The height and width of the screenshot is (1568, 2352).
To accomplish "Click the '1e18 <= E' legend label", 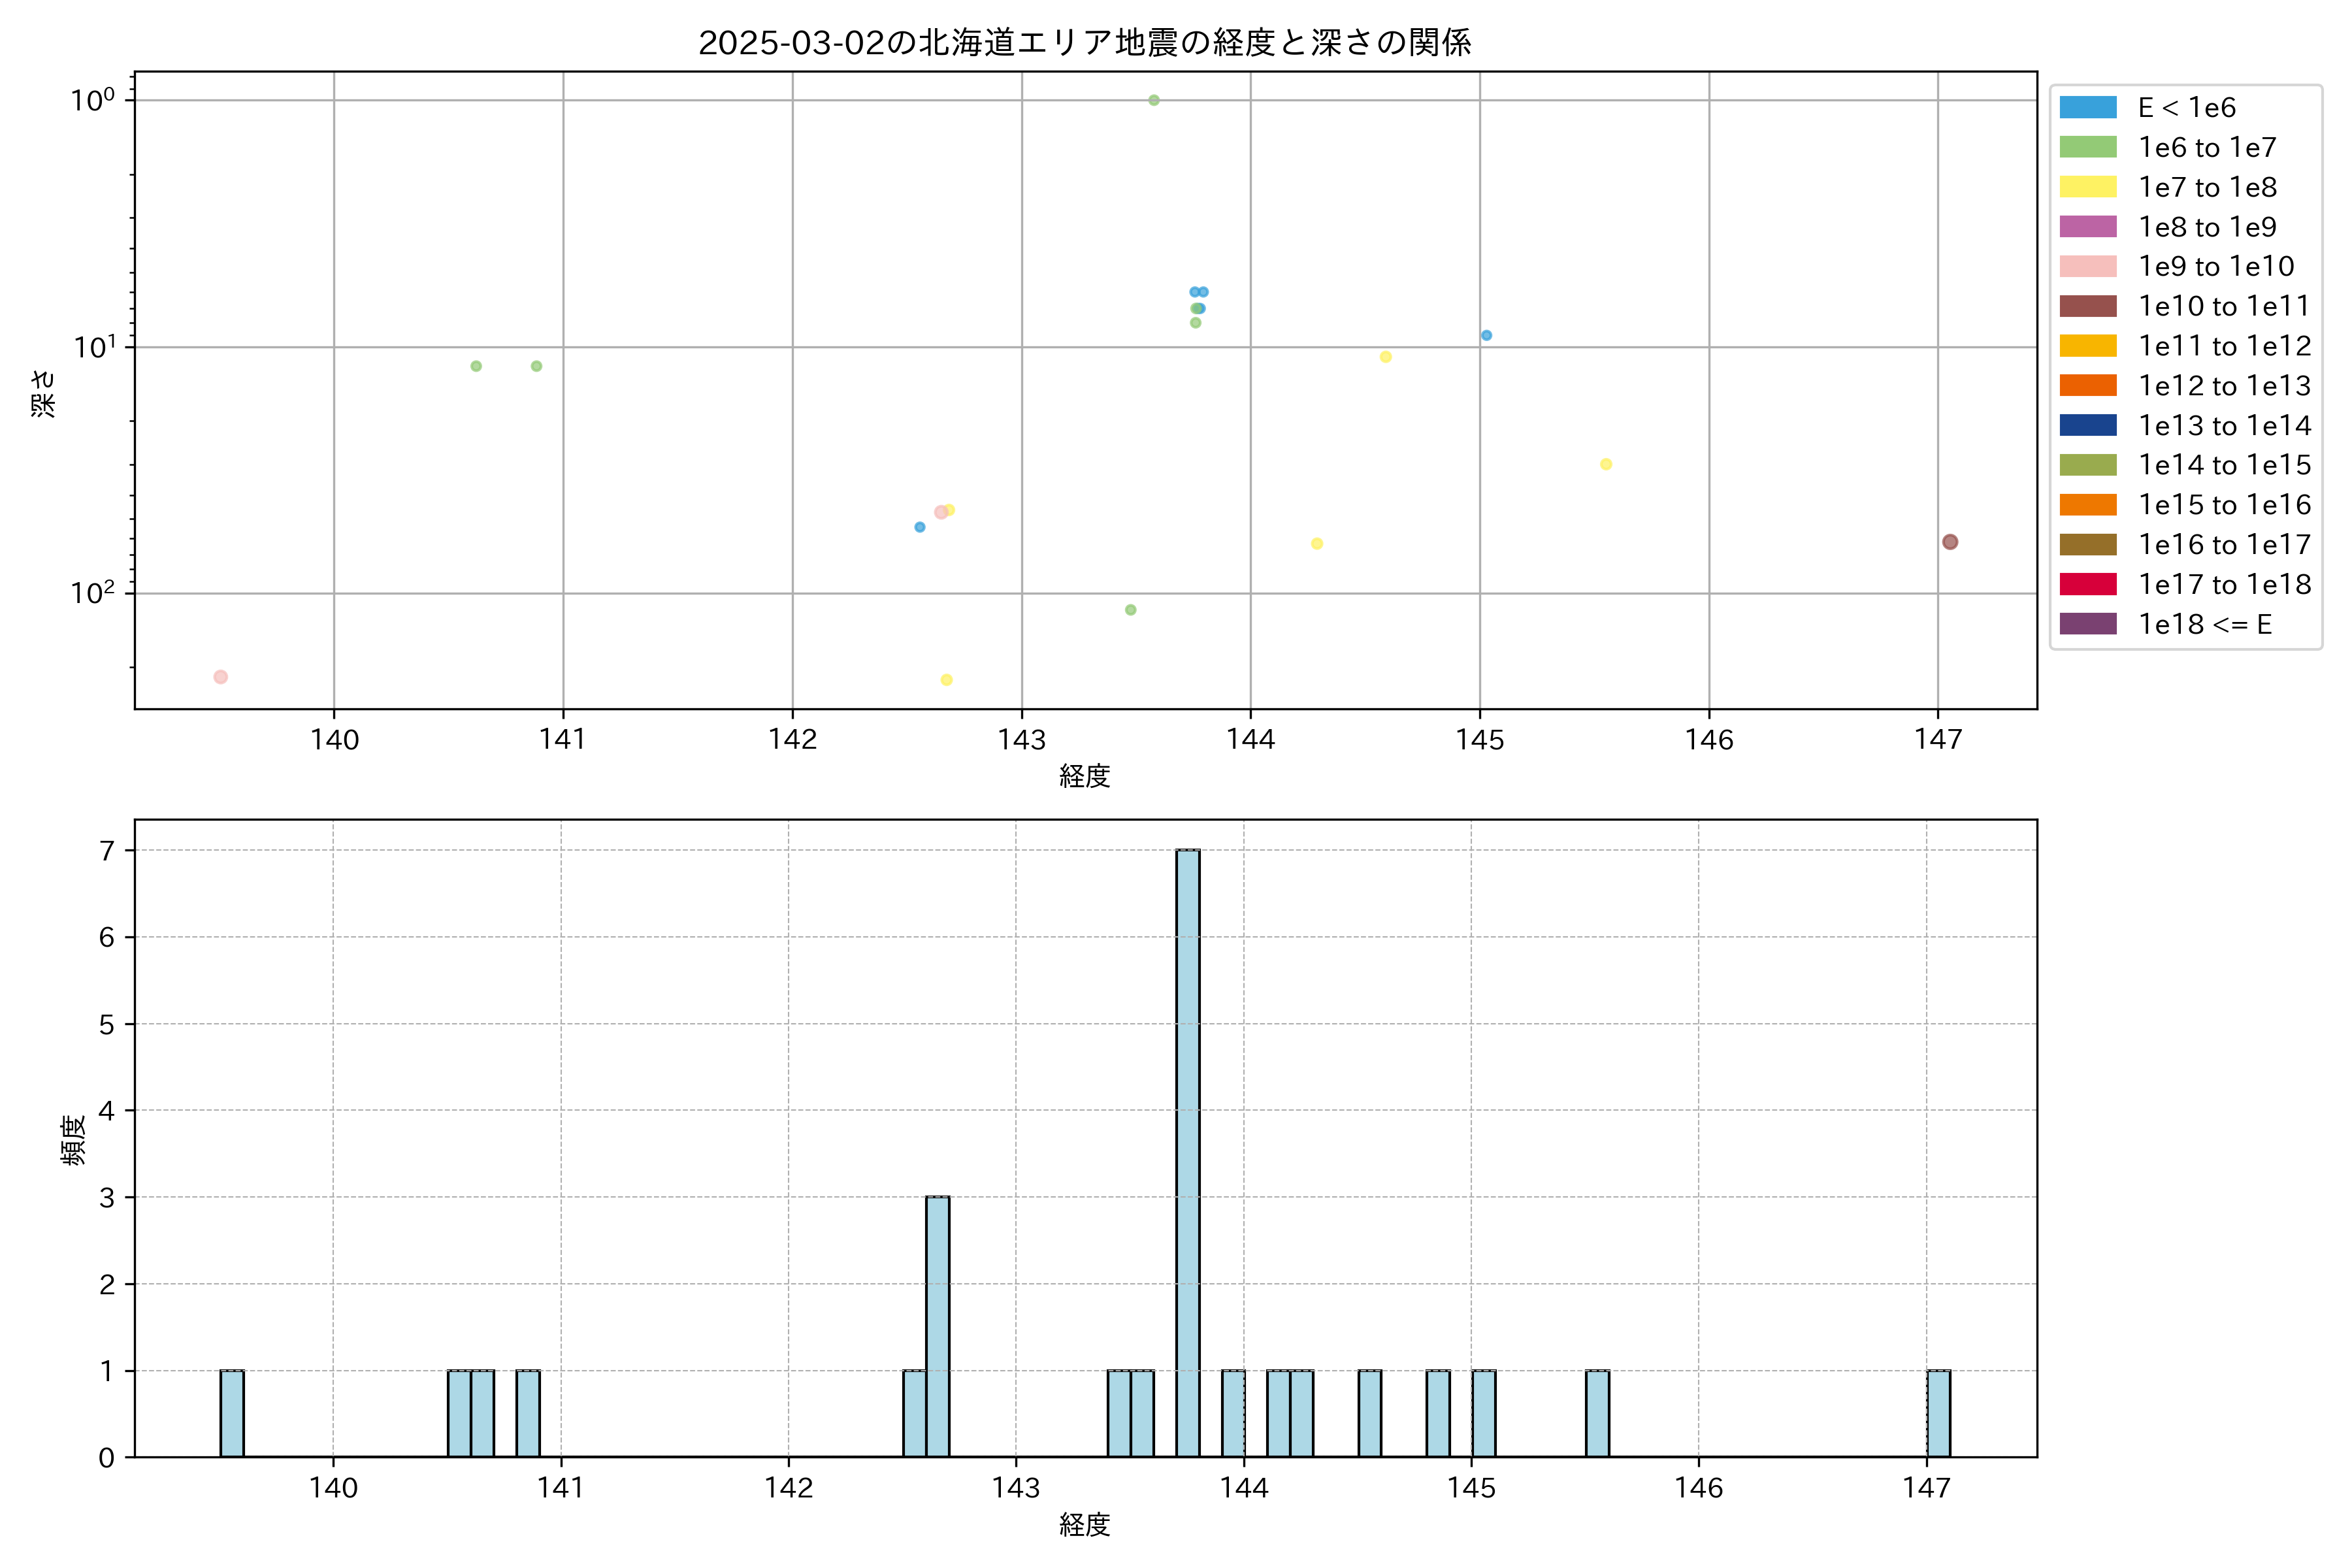I will [2204, 625].
